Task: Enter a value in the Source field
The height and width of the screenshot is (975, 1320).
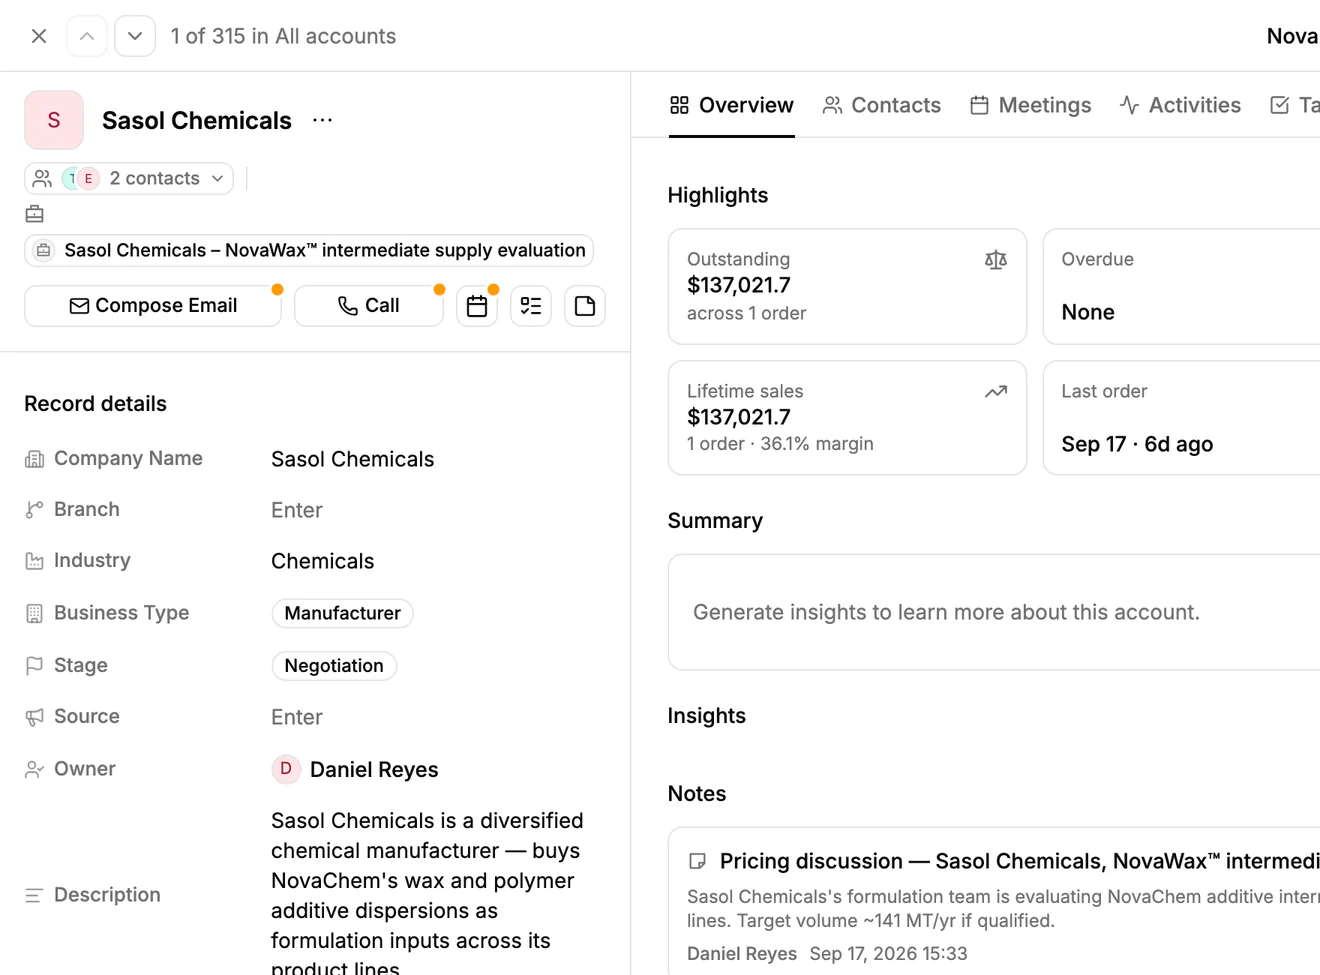Action: 297,717
